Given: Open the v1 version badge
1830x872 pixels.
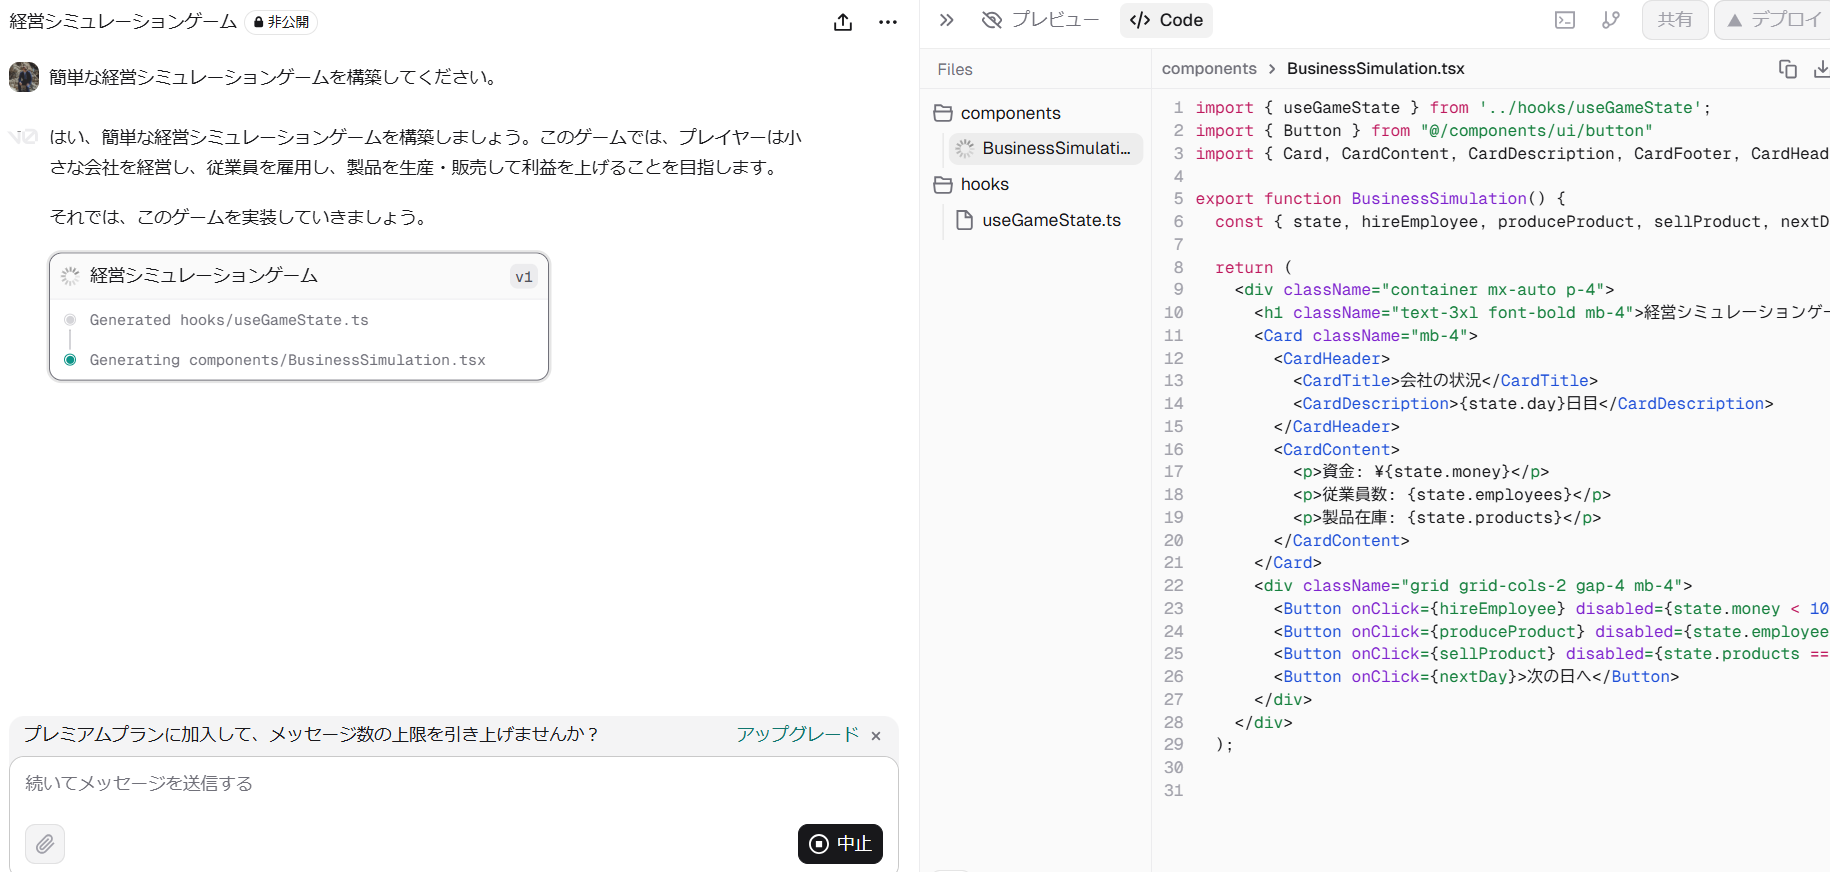Looking at the screenshot, I should click(524, 277).
